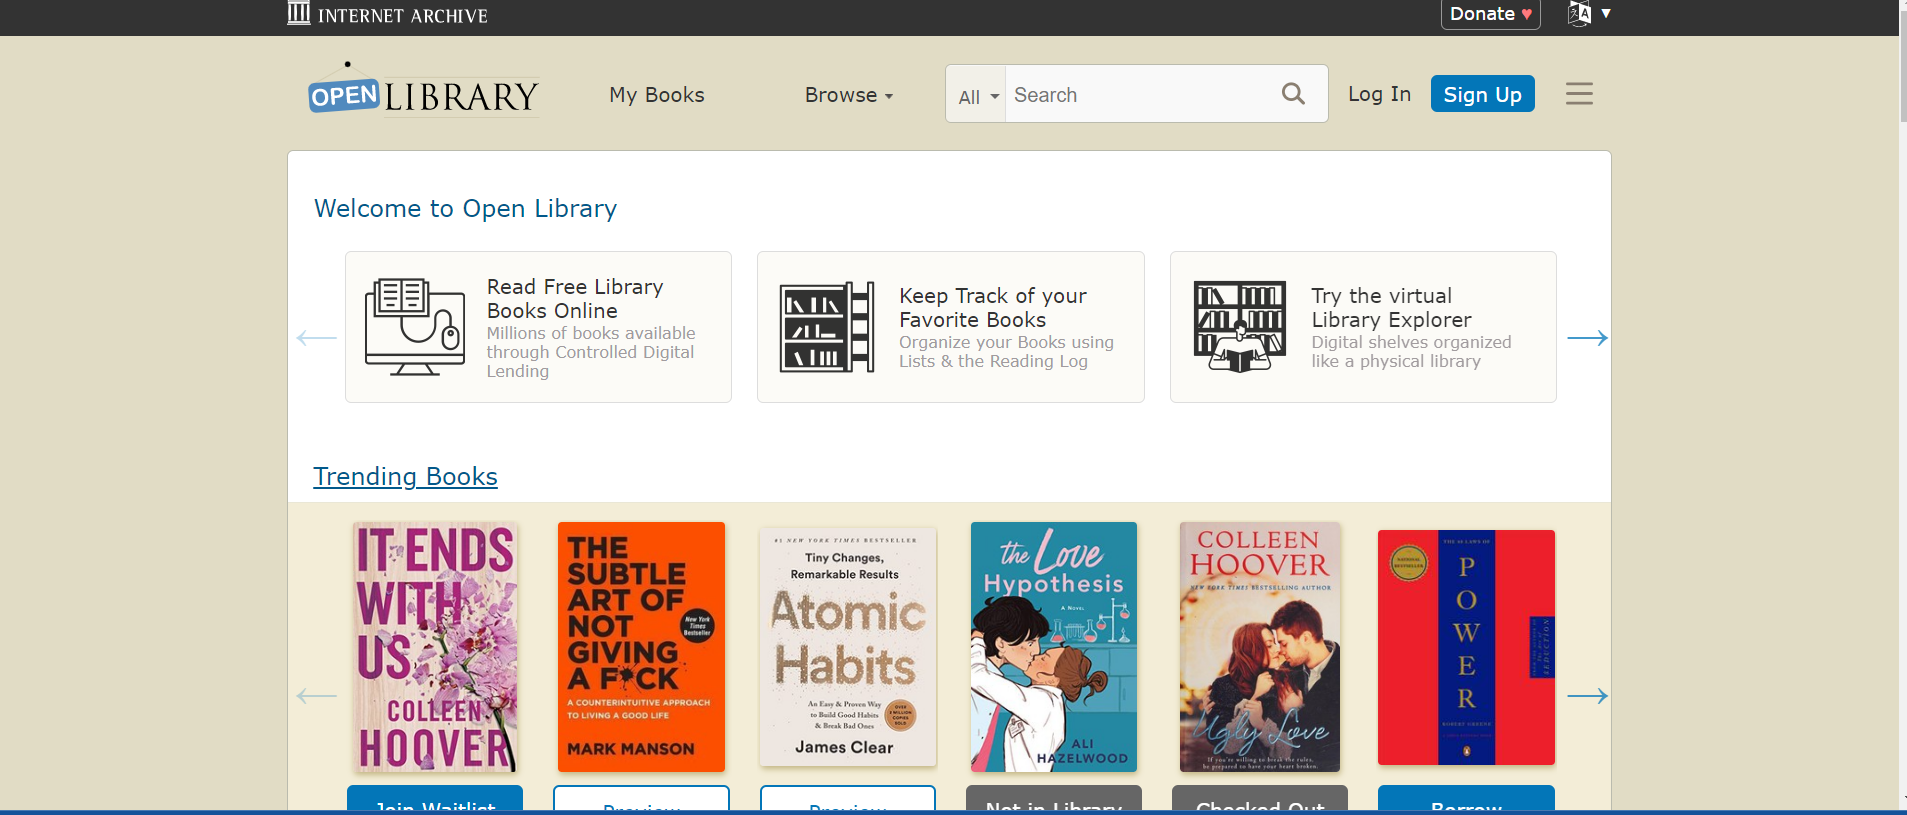Viewport: 1907px width, 815px height.
Task: Expand the language selector arrow
Action: 1606,13
